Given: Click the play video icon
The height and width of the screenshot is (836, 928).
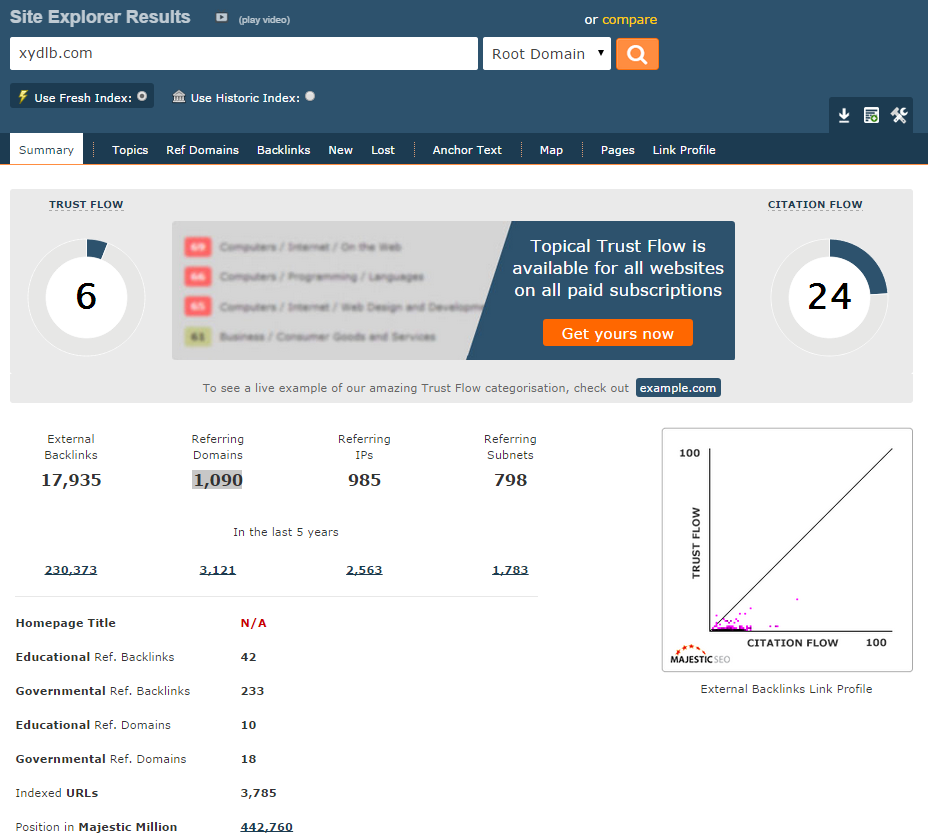Looking at the screenshot, I should pos(221,18).
